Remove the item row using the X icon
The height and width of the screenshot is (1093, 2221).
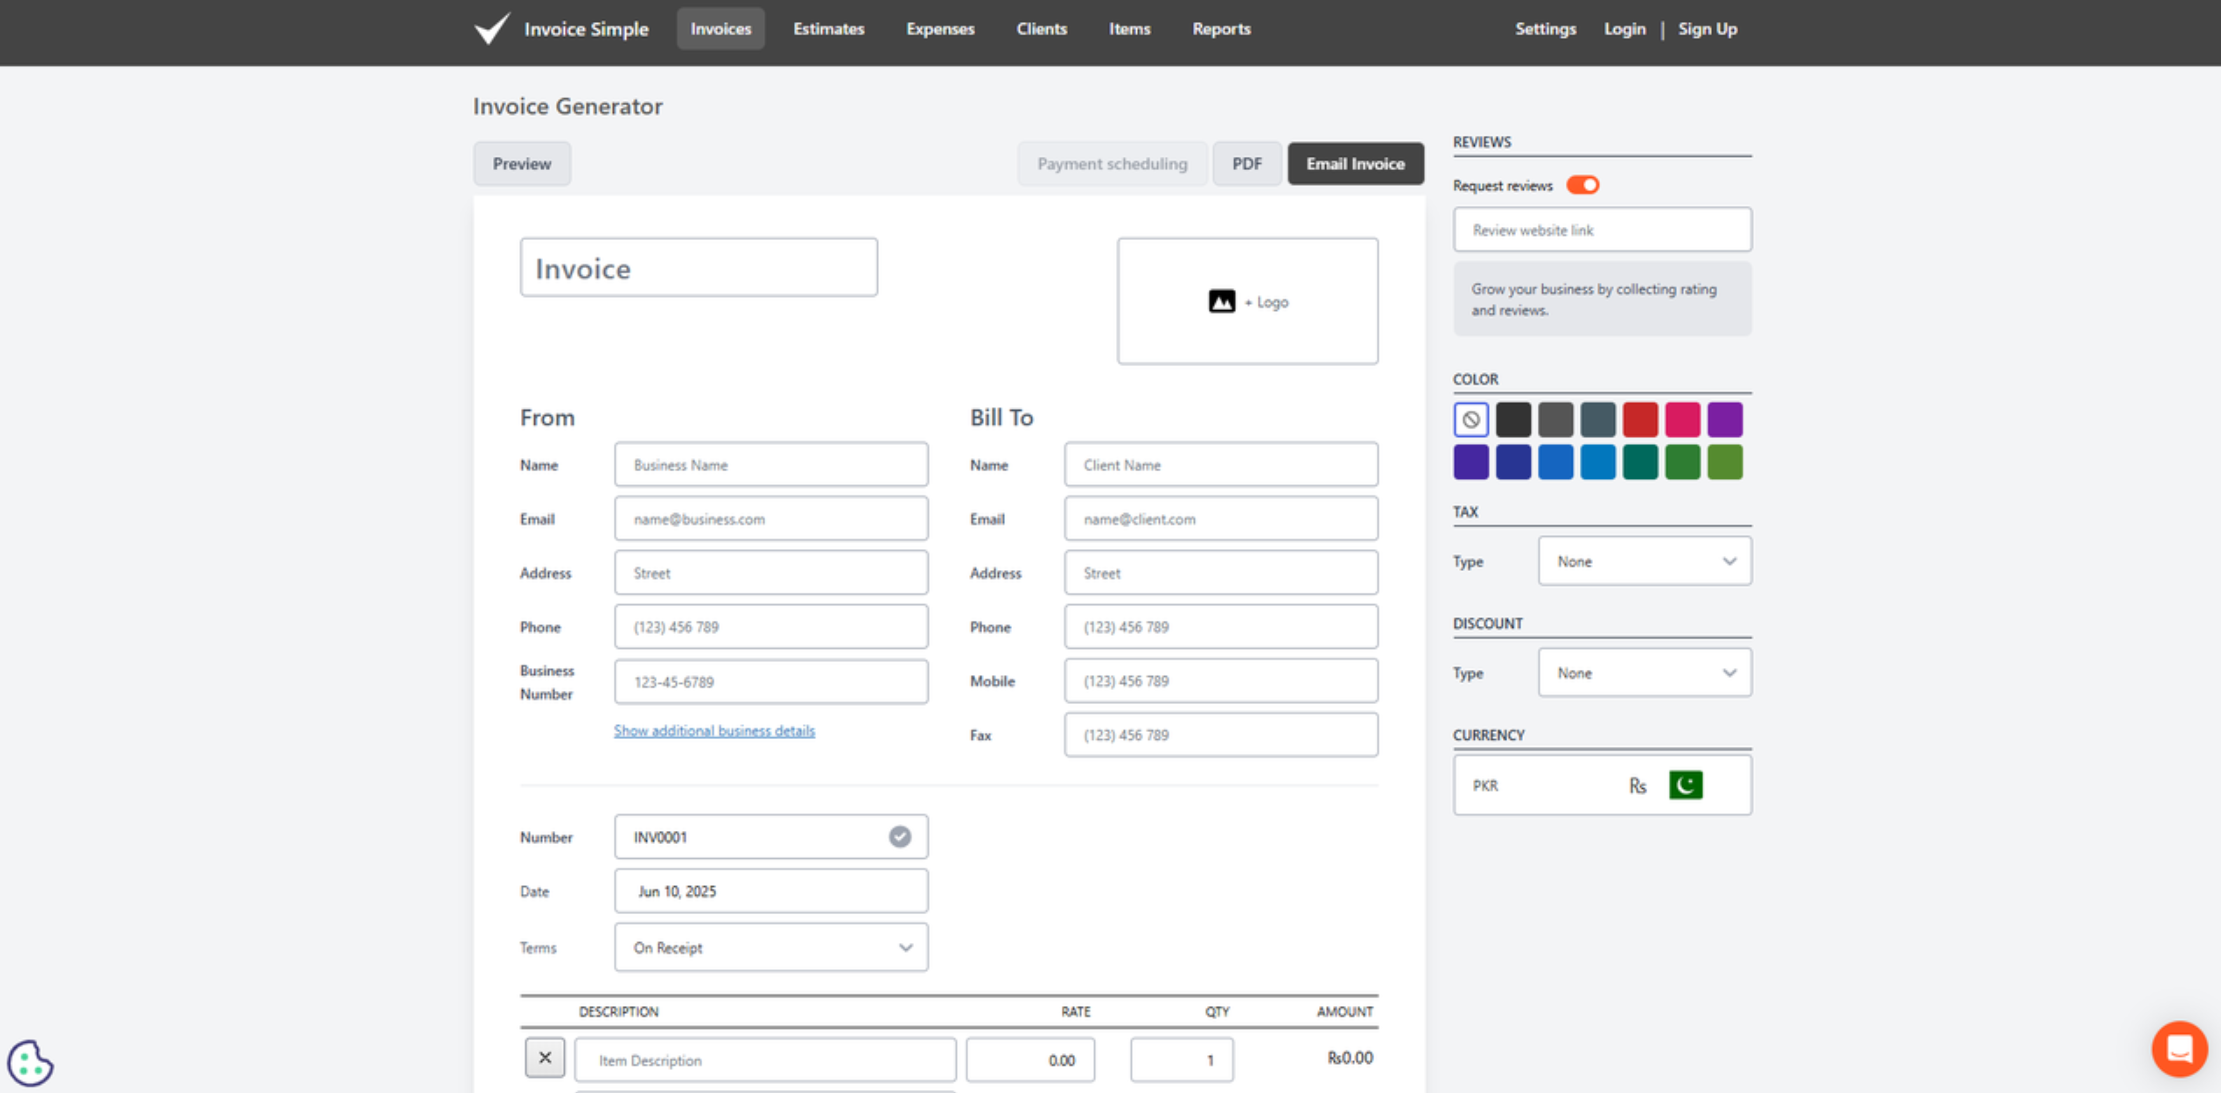click(x=545, y=1057)
